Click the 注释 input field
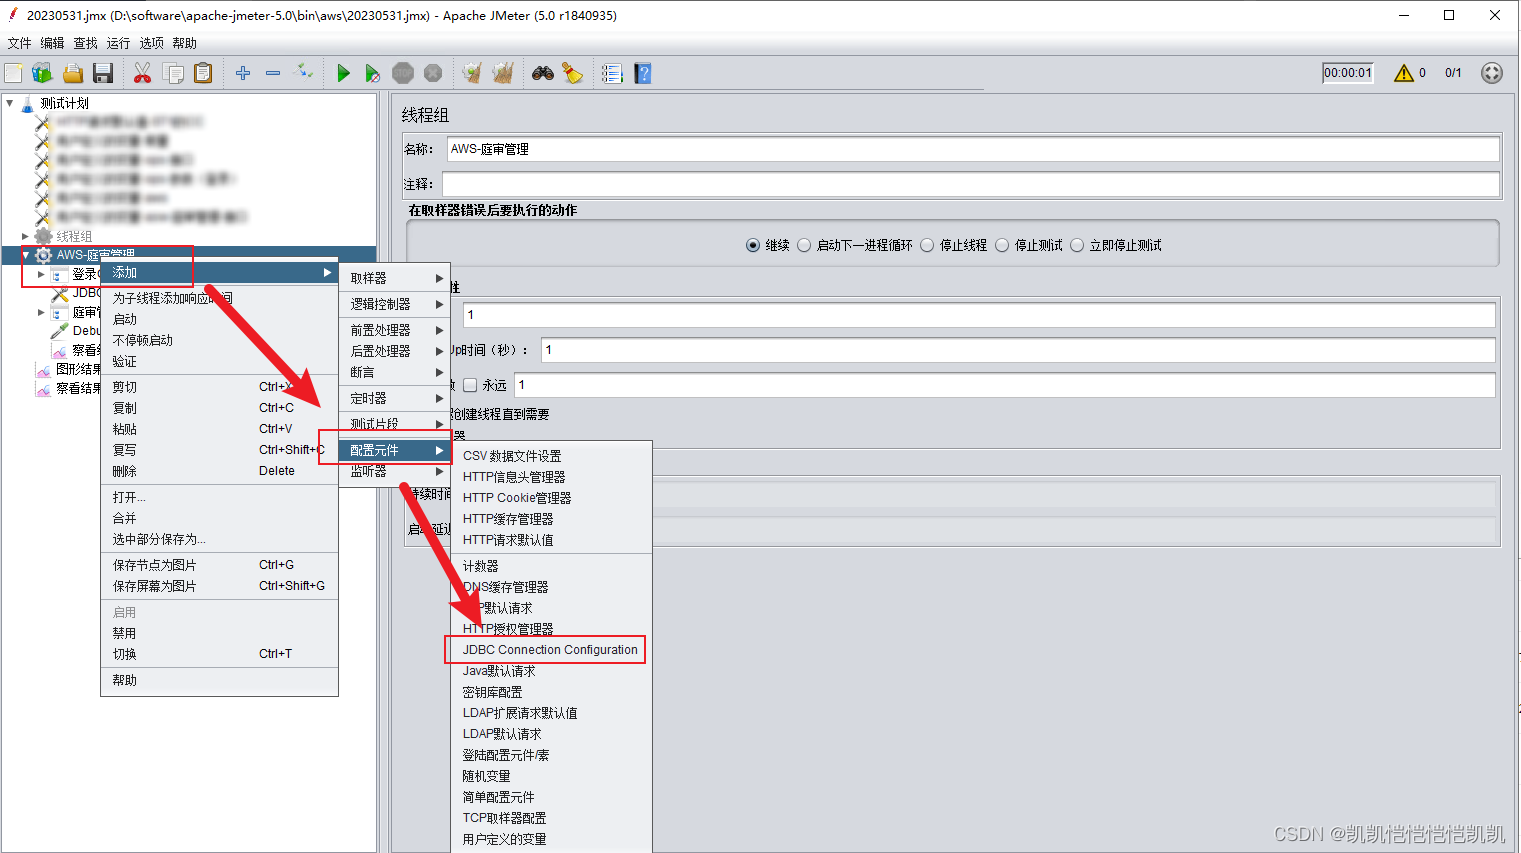The width and height of the screenshot is (1521, 853). pos(971,184)
